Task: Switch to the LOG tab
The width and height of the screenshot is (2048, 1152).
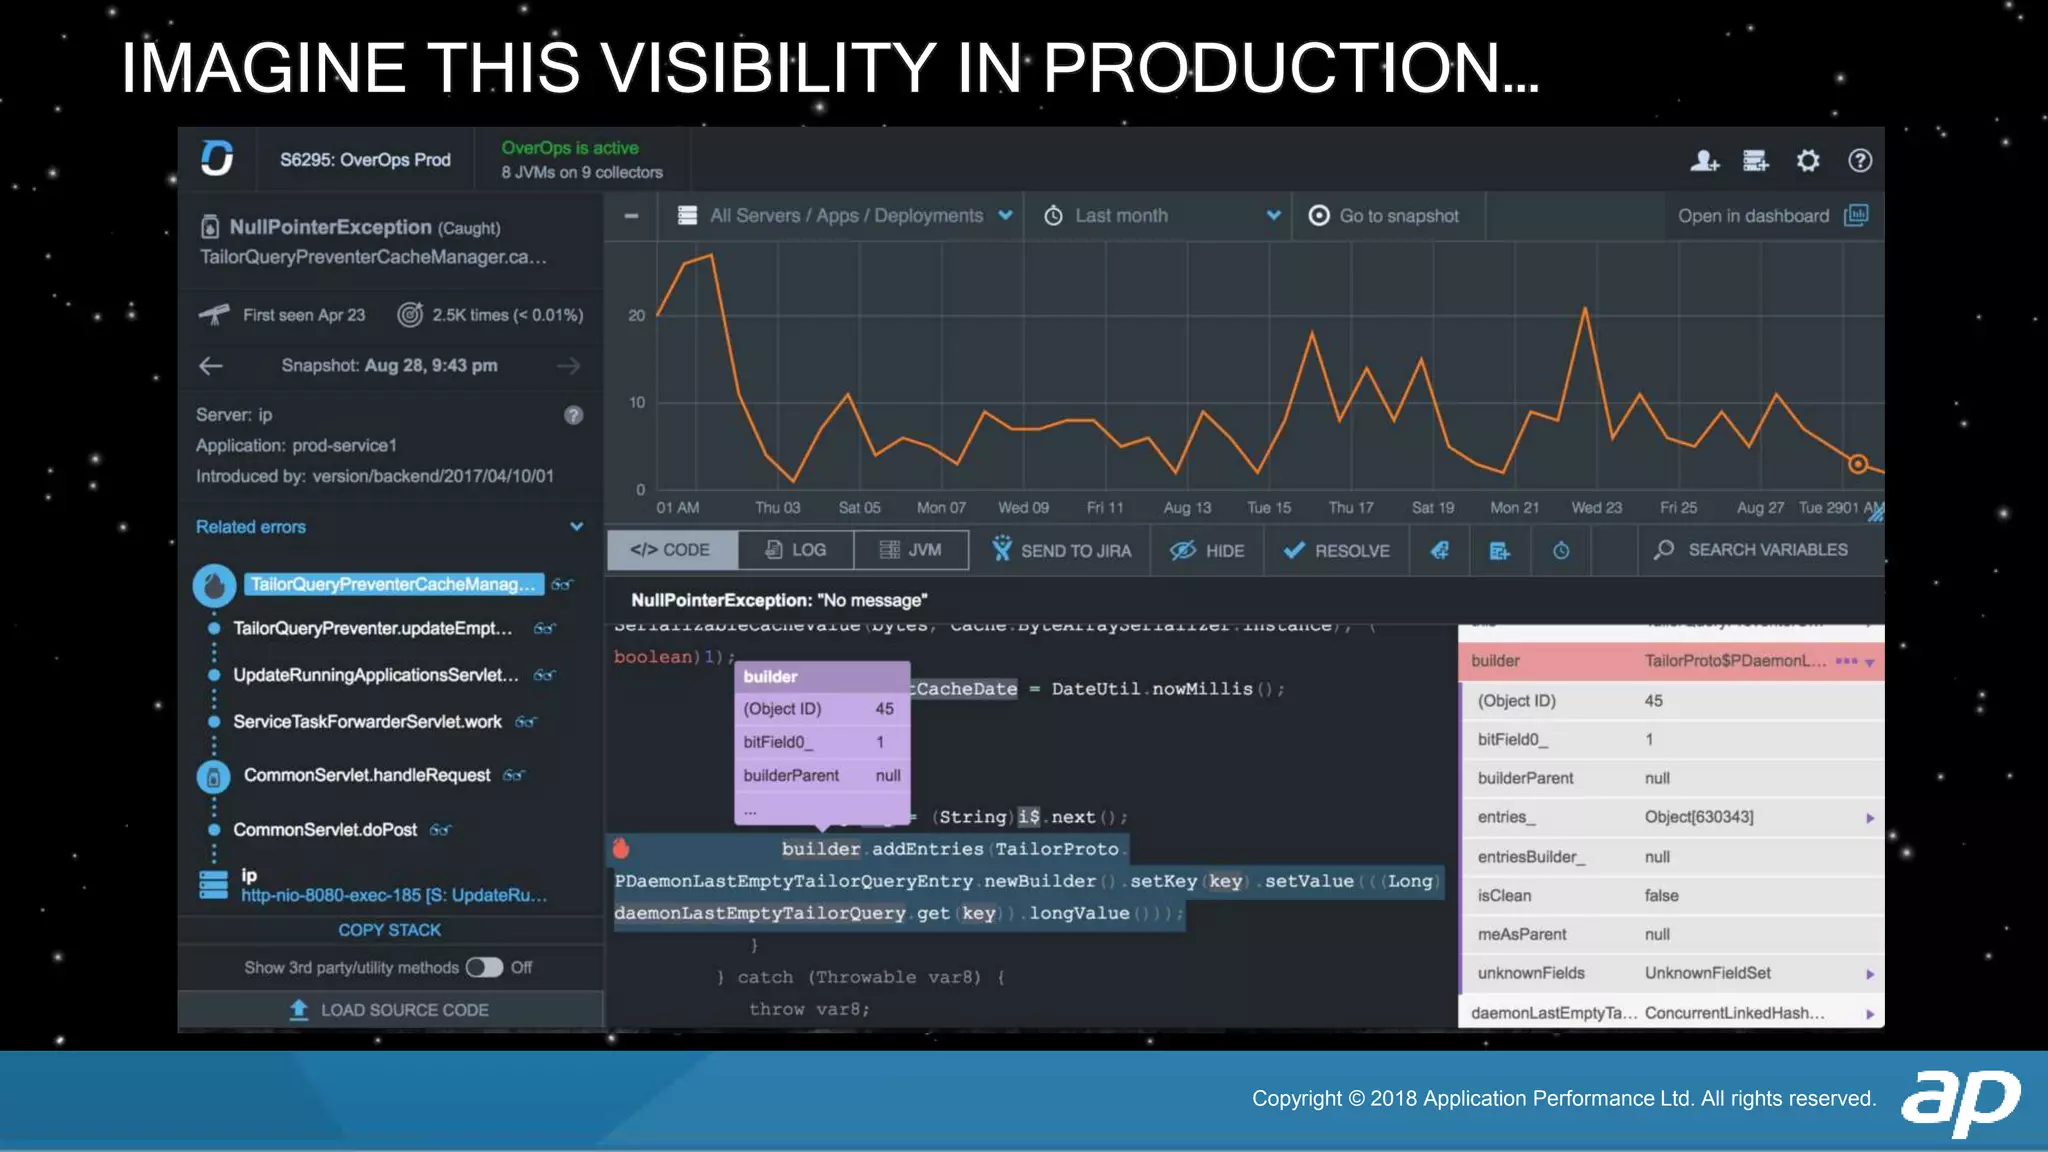Action: point(796,550)
